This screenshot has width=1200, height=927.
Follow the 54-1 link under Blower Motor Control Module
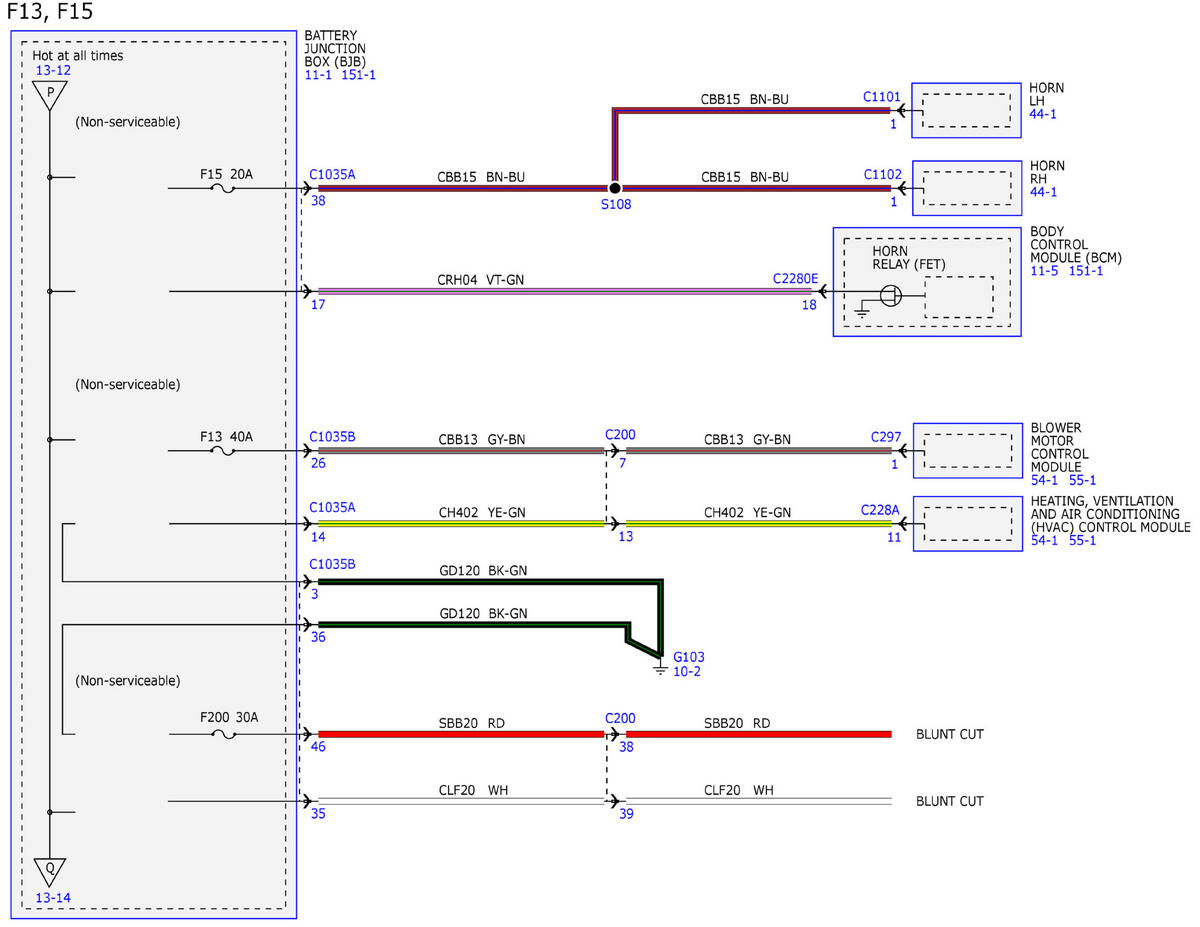(1043, 480)
